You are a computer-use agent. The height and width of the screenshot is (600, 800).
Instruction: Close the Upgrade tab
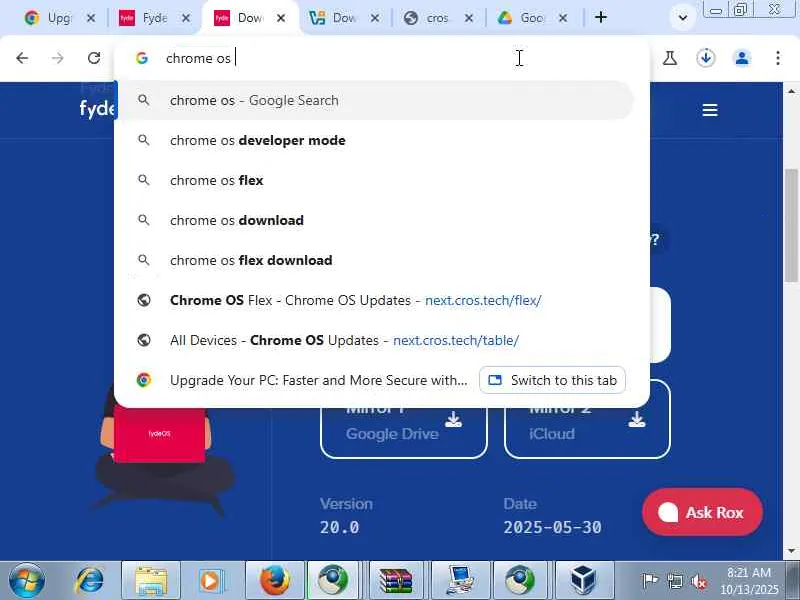(x=91, y=18)
